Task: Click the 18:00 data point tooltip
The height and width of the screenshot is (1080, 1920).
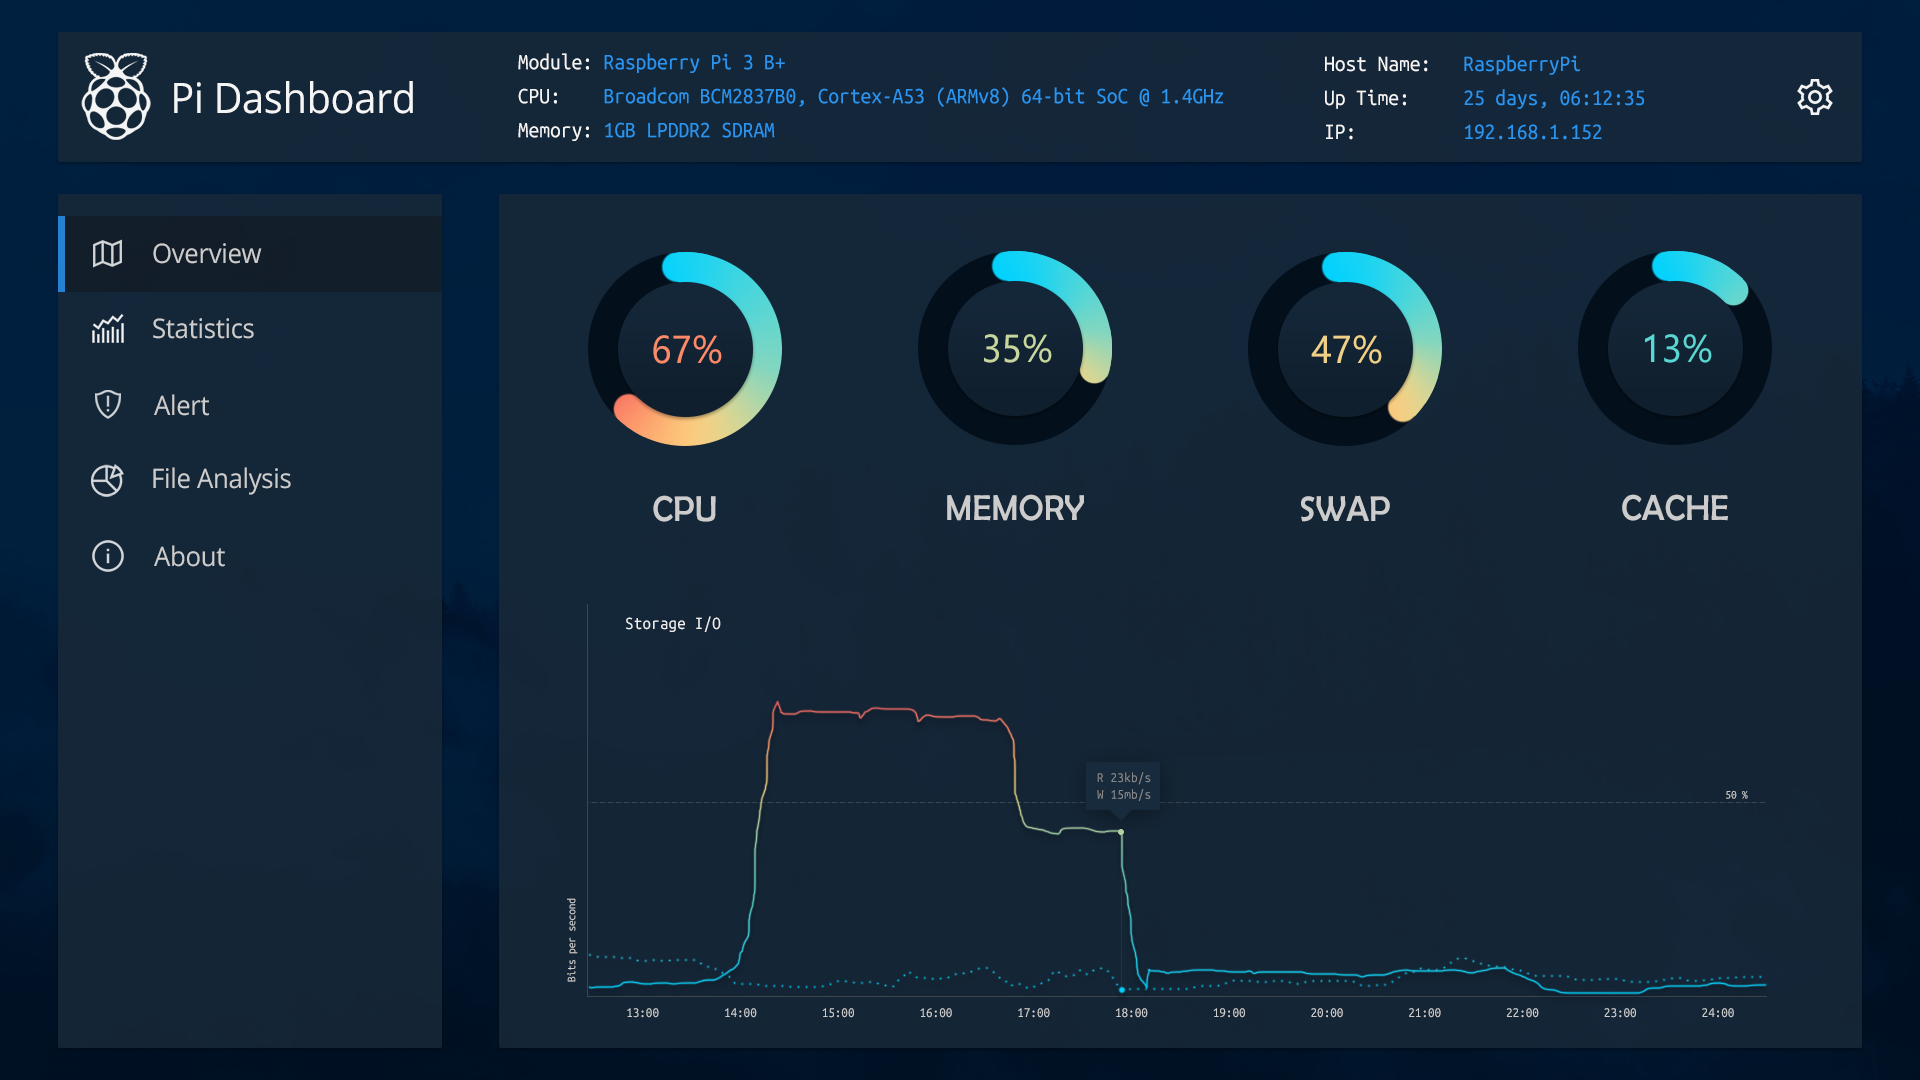Action: pos(1123,786)
